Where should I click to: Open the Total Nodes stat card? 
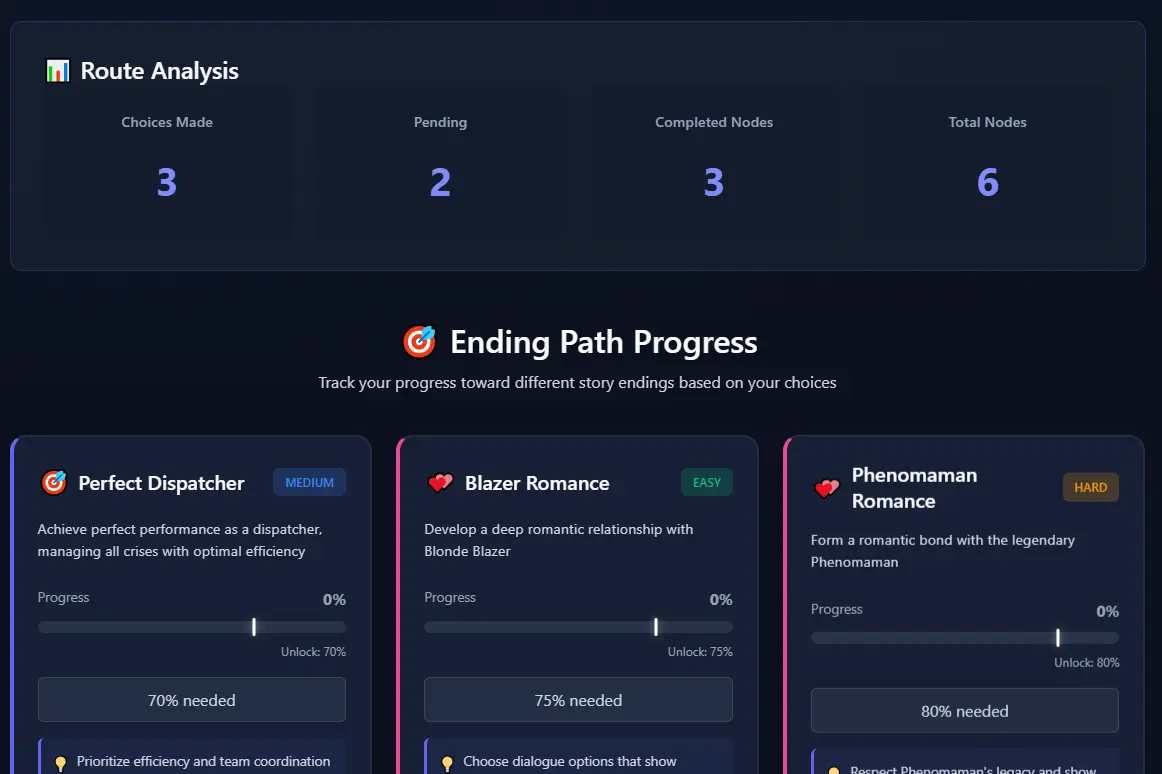pos(987,162)
